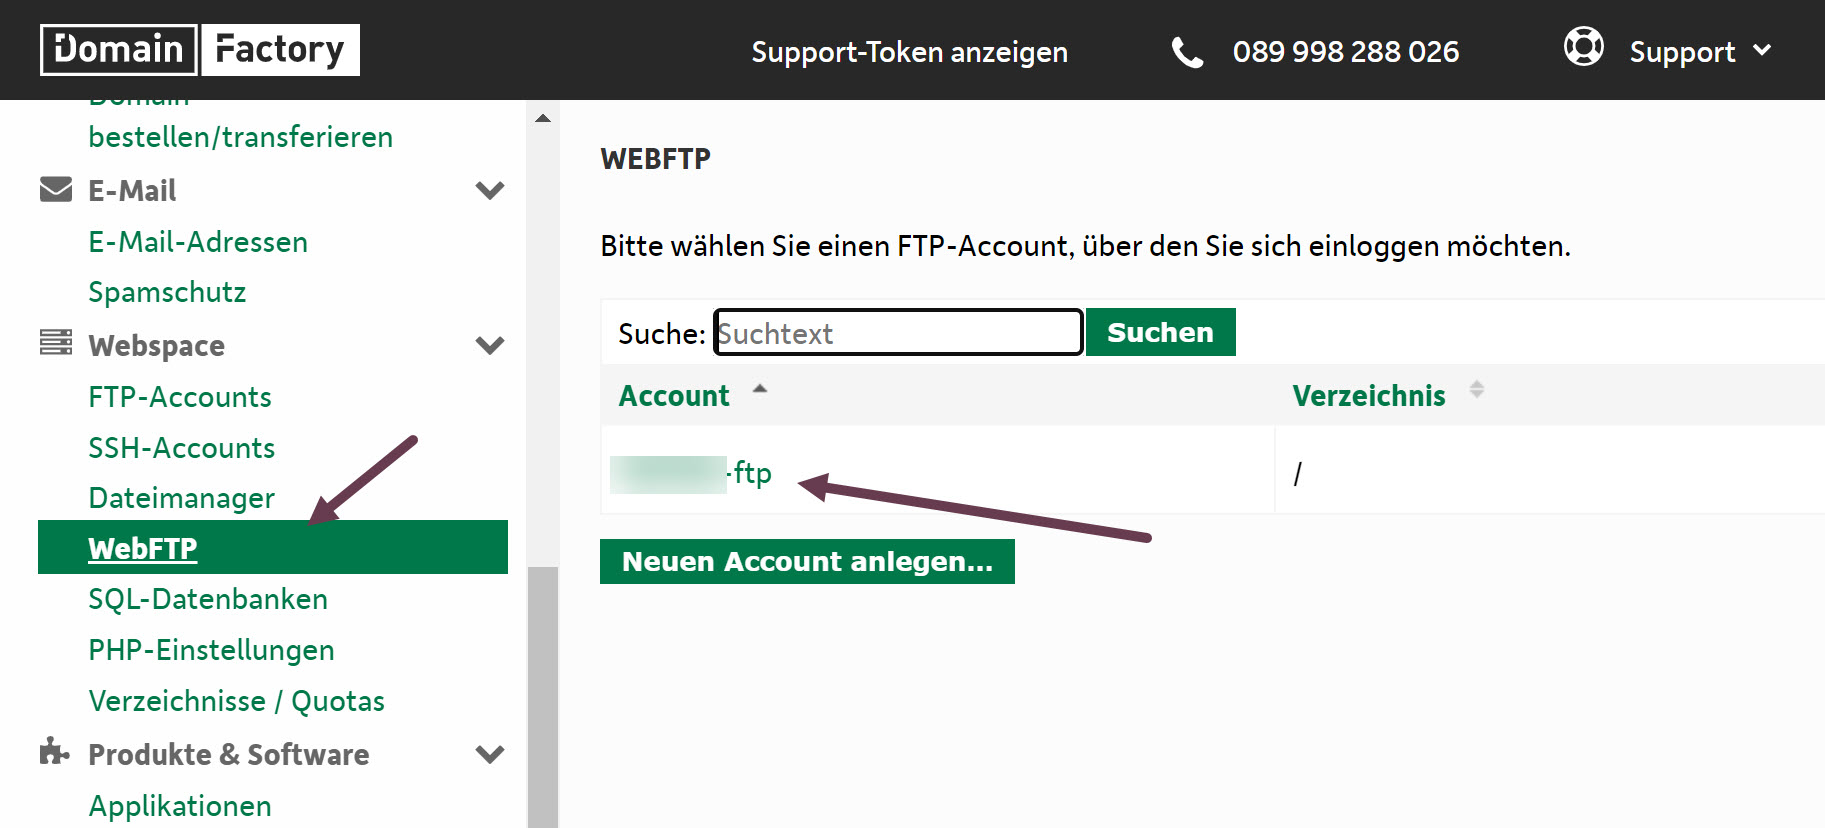Collapse the E-Mail section
1825x828 pixels.
coord(490,190)
